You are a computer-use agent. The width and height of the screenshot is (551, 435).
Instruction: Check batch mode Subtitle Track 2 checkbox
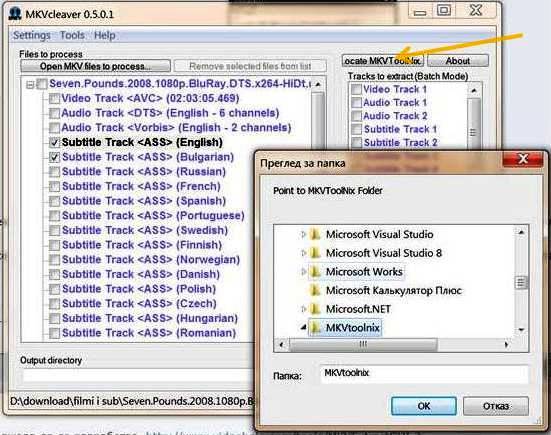point(356,143)
